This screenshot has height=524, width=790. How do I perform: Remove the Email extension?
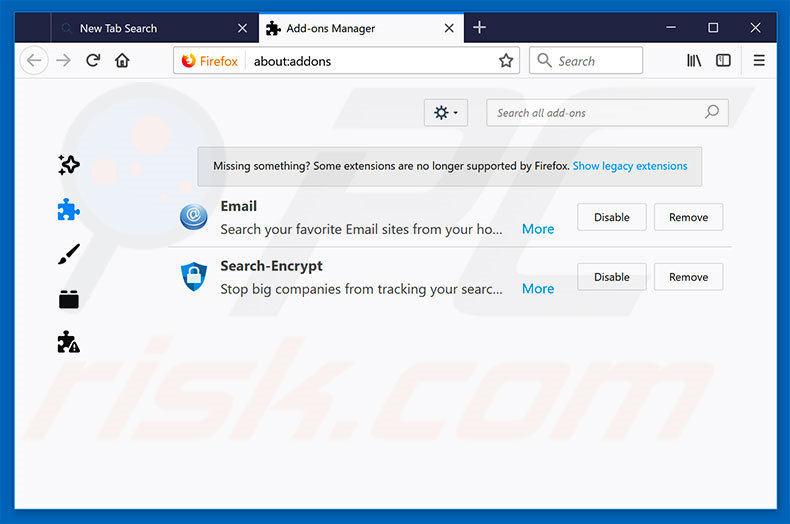point(688,217)
